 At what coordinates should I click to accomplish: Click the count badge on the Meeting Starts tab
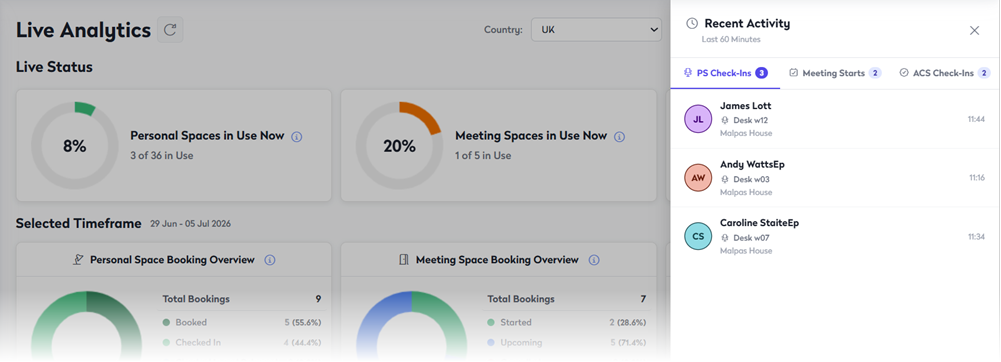tap(875, 73)
